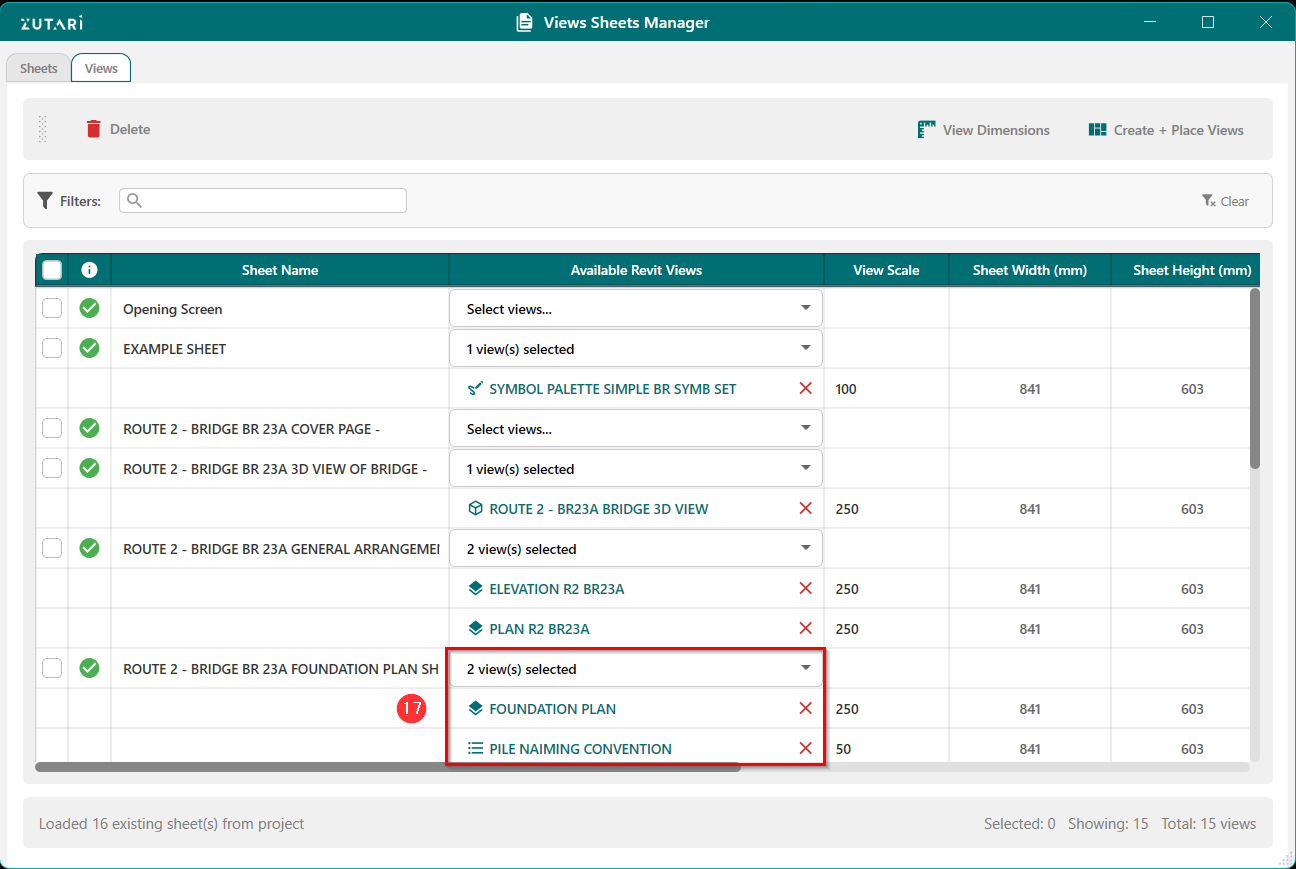Select the Views tab
Screen dimensions: 1296x869
coord(101,68)
